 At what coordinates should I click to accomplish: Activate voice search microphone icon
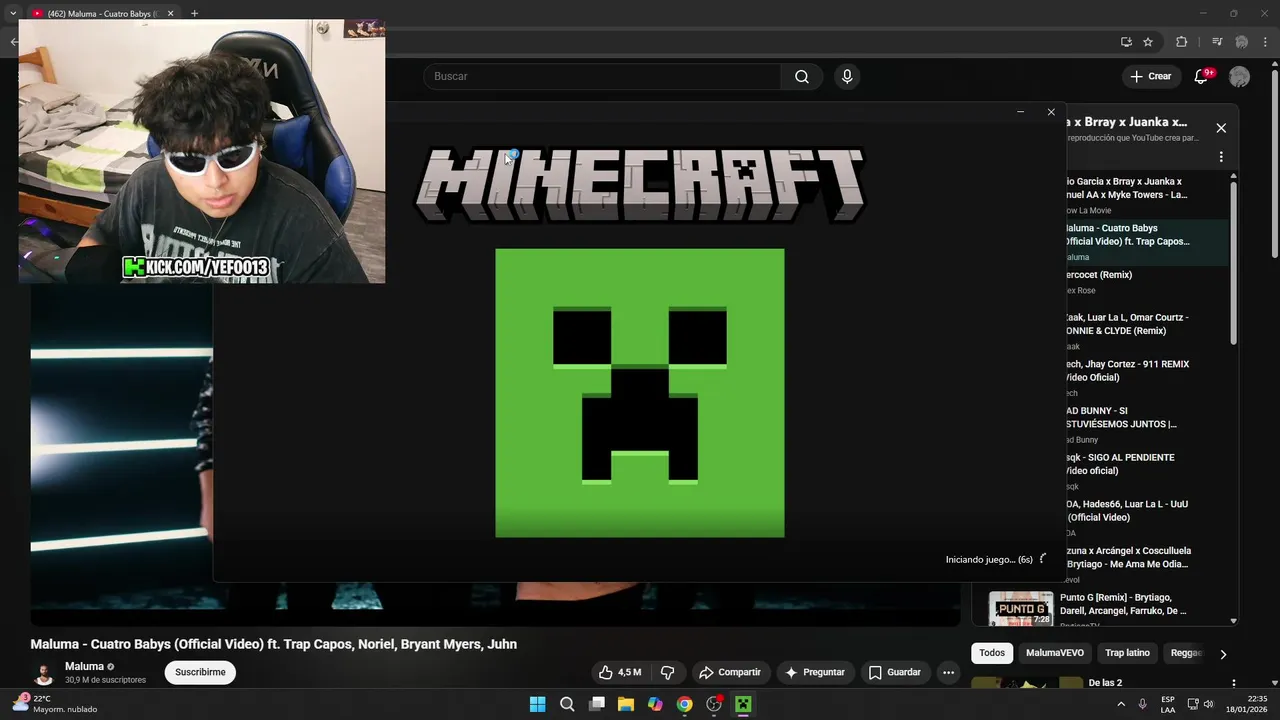pos(847,77)
